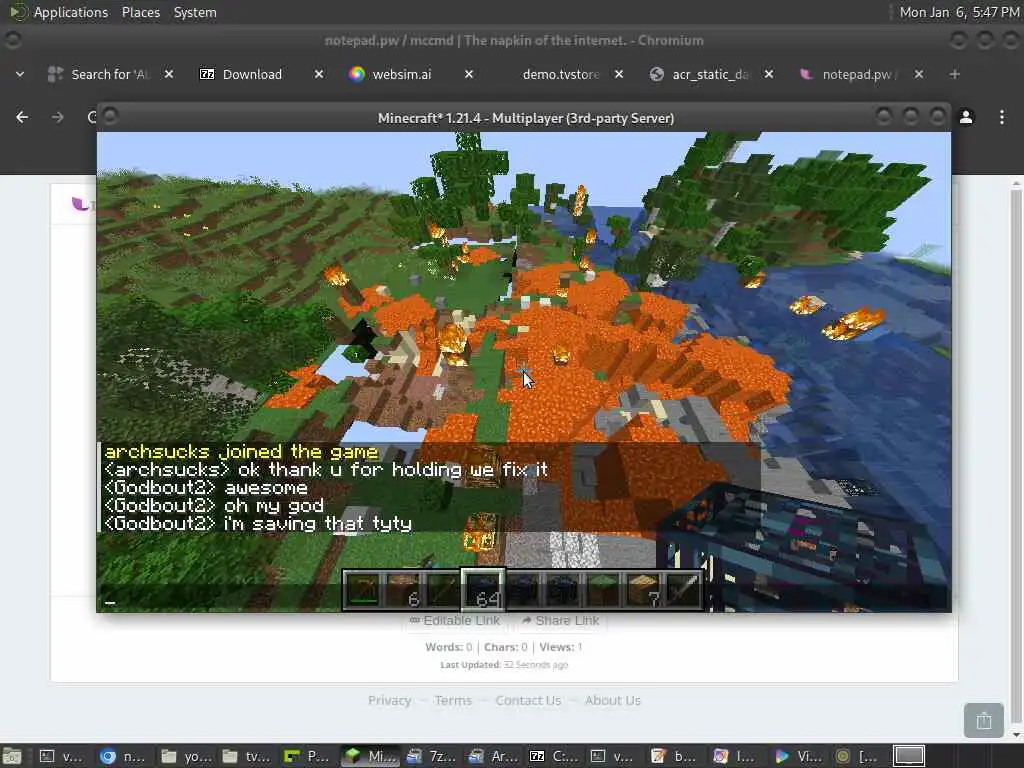Screen dimensions: 1024x768
Task: Click the 'Last Updated: 32 Seconds ago' text
Action: click(504, 665)
